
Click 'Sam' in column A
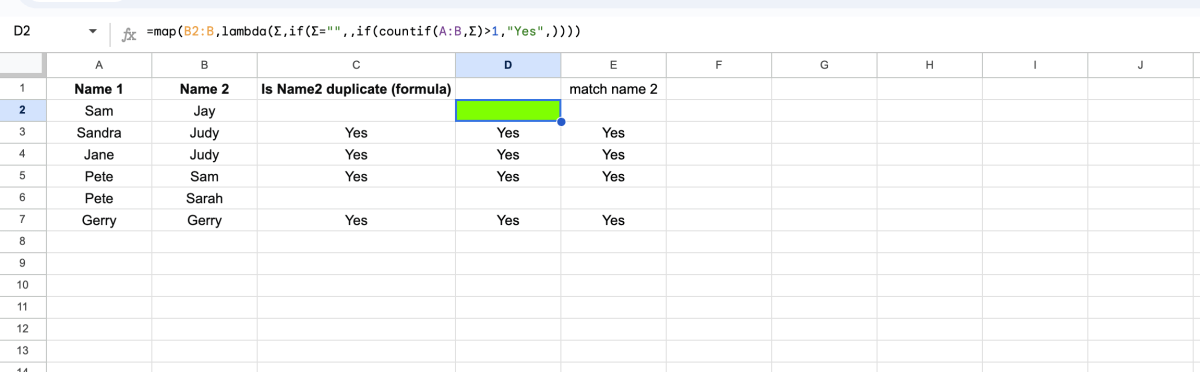tap(99, 111)
